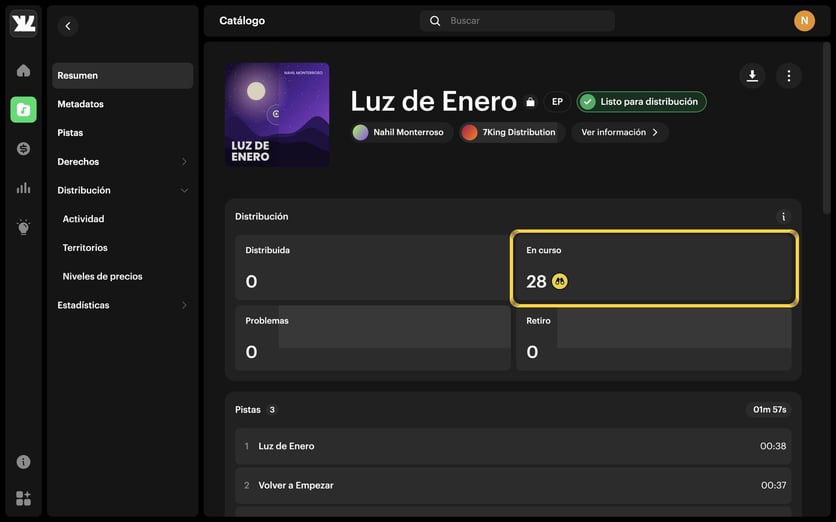Screen dimensions: 836x522
Task: Click 7King Distribution orange logo
Action: point(469,132)
